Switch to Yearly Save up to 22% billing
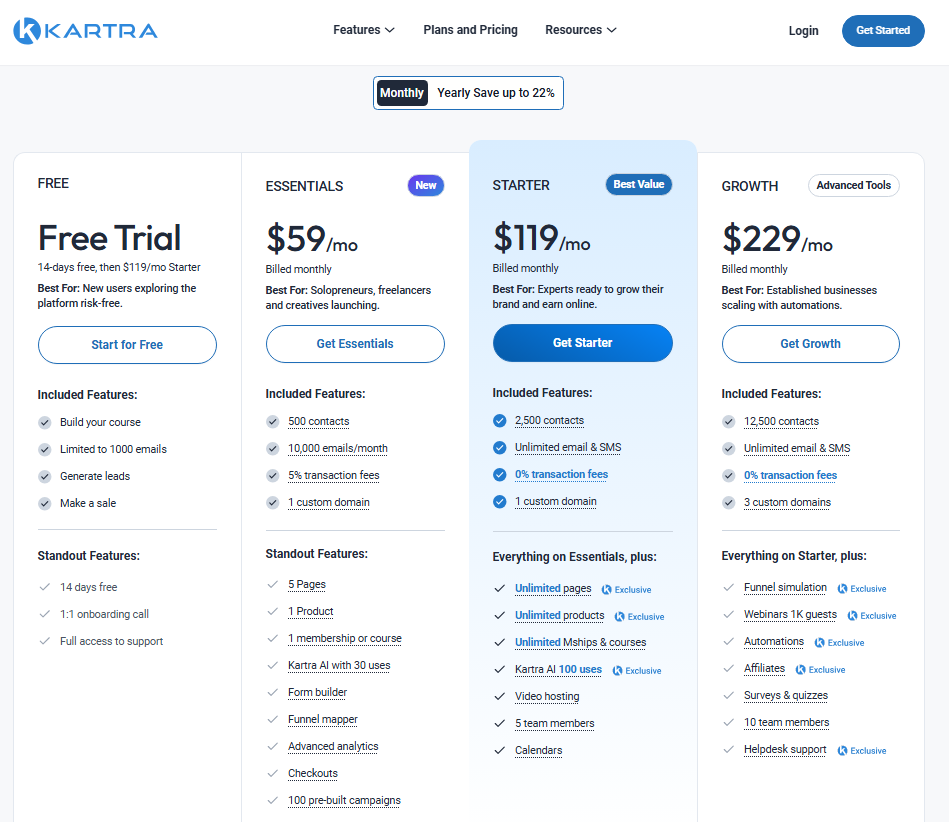This screenshot has width=949, height=822. (496, 93)
